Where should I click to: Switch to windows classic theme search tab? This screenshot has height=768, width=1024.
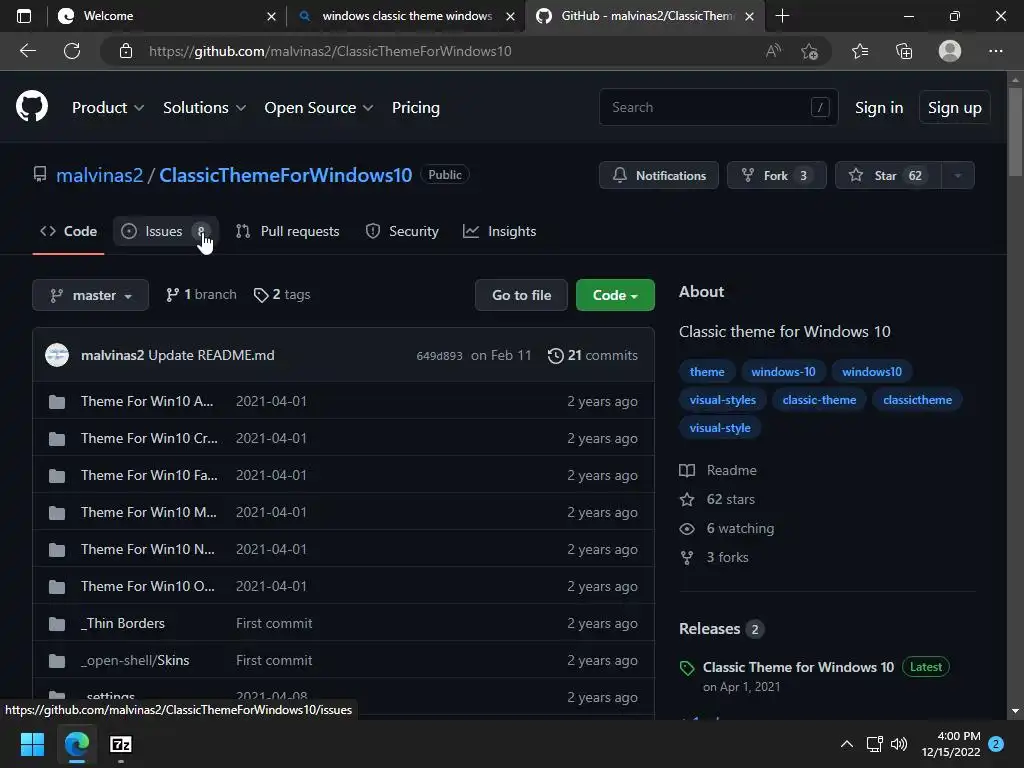point(406,16)
